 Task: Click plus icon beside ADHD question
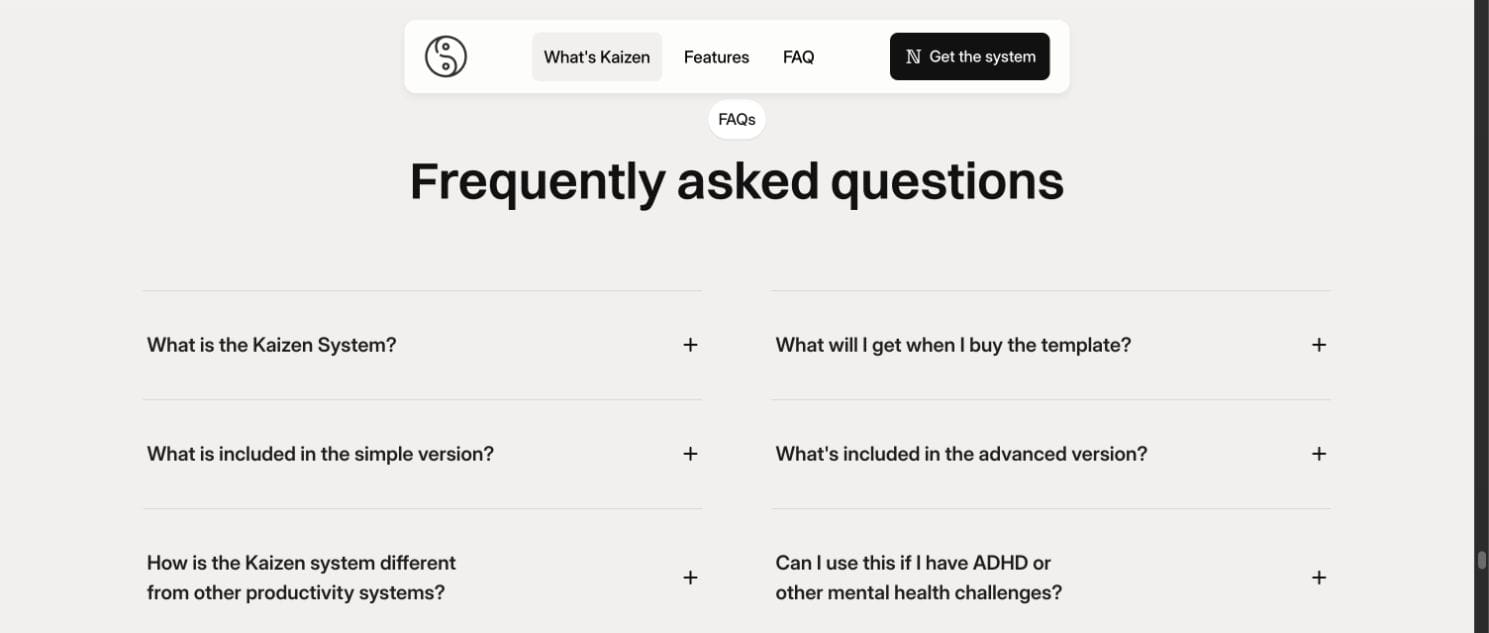(1319, 578)
